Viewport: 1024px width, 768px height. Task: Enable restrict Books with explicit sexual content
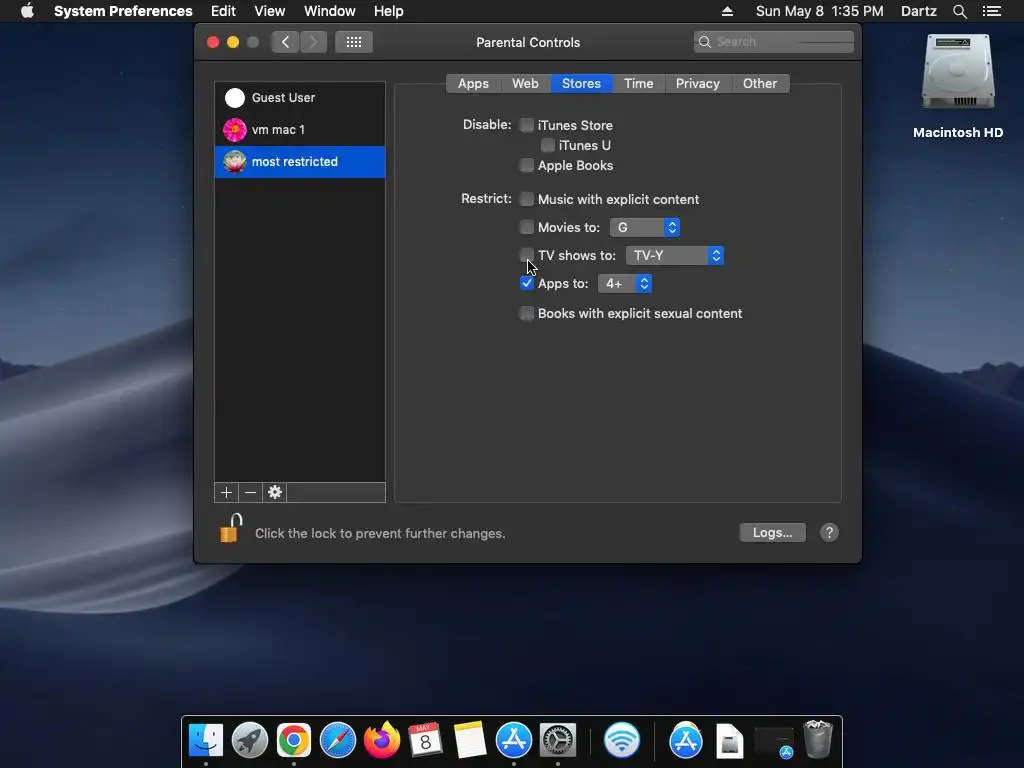tap(527, 313)
